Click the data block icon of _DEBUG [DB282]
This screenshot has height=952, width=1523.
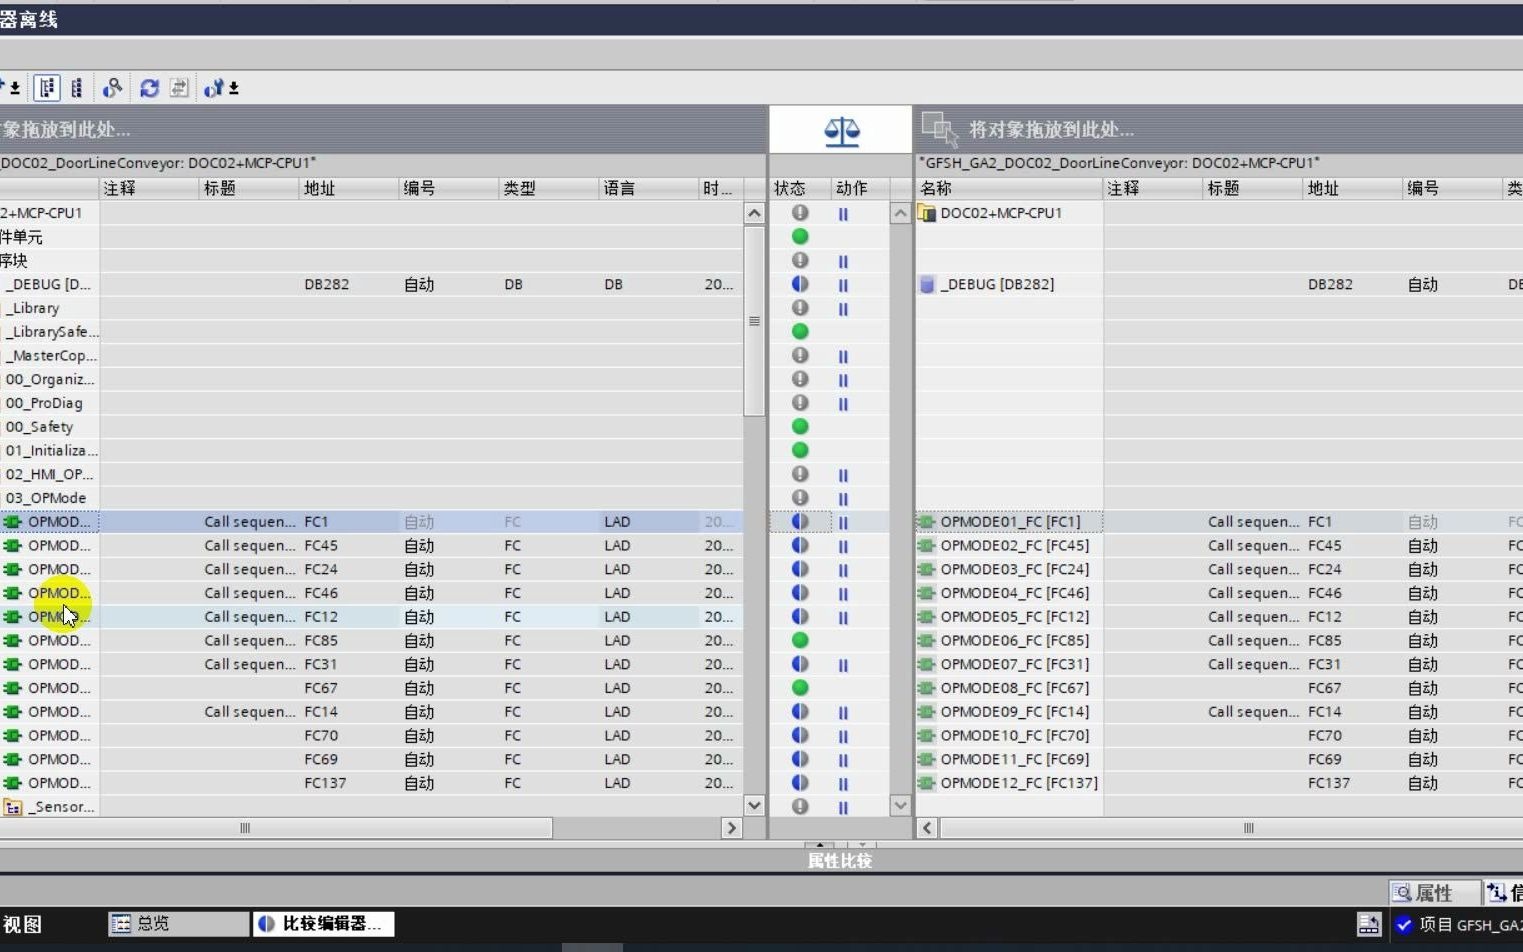click(927, 284)
